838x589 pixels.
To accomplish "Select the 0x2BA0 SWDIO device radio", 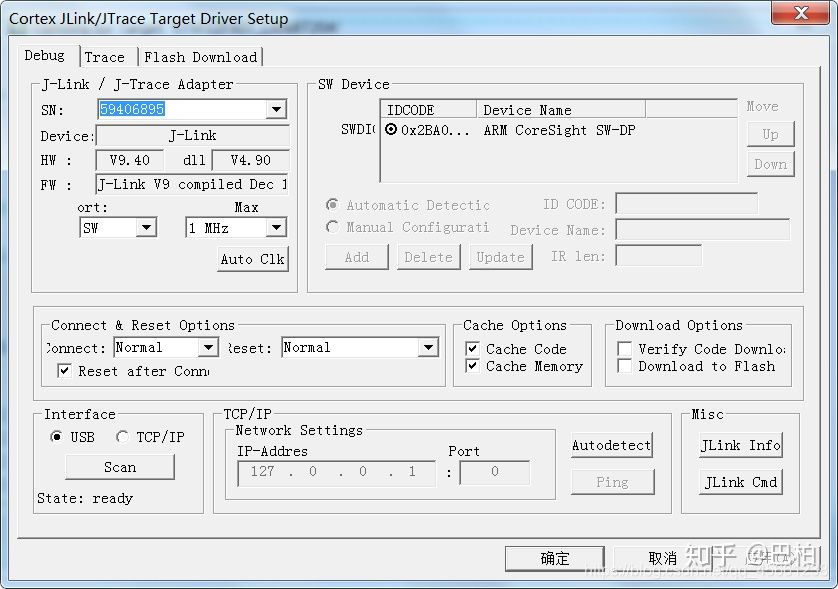I will click(391, 129).
